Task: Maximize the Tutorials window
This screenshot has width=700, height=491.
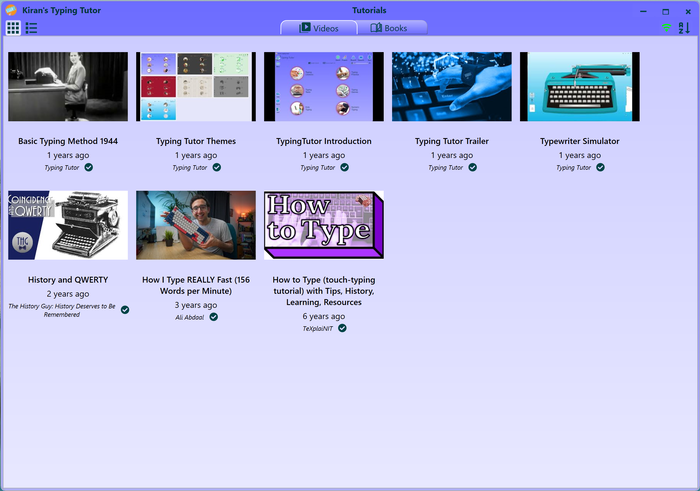Action: (666, 11)
